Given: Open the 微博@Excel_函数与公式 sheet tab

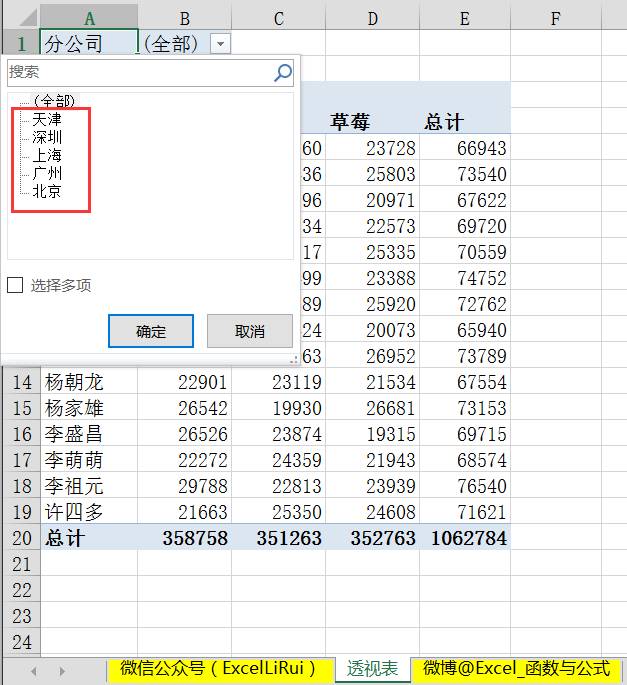Looking at the screenshot, I should pos(516,669).
